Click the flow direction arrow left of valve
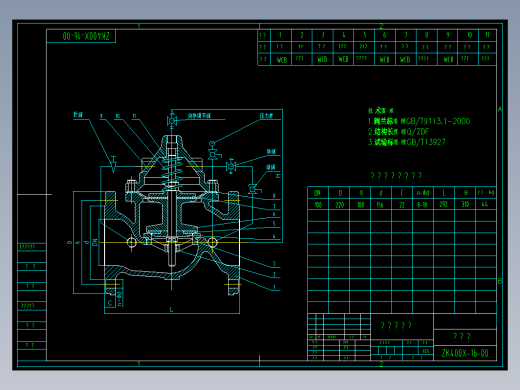The width and height of the screenshot is (520, 390). pyautogui.click(x=113, y=164)
